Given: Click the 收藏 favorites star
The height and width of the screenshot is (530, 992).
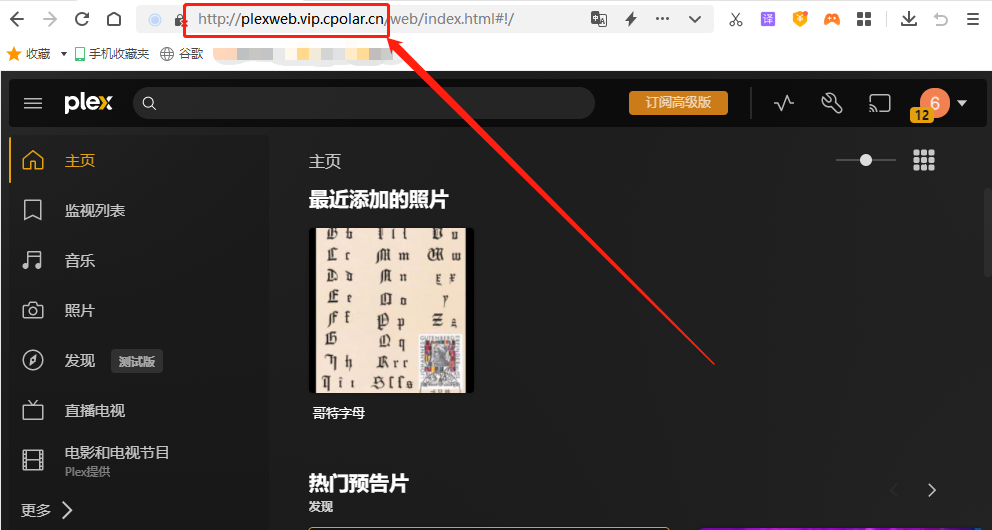Looking at the screenshot, I should [x=14, y=54].
